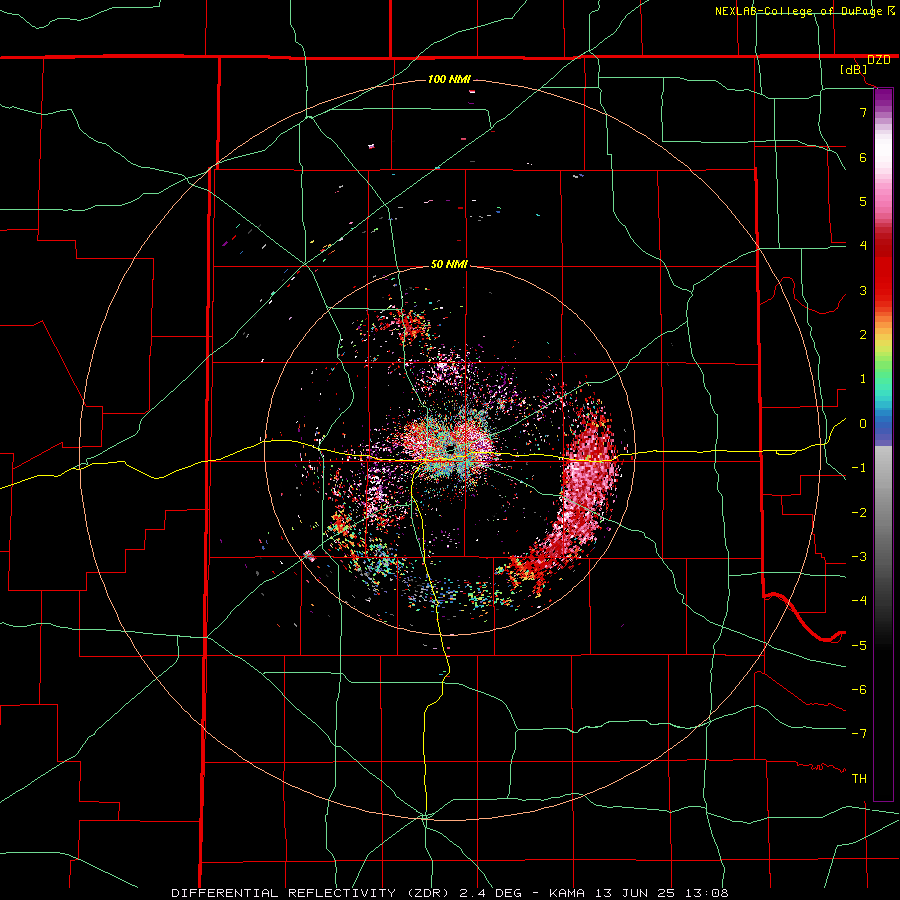Click the 50 NMI range ring label
The image size is (900, 900).
449,264
